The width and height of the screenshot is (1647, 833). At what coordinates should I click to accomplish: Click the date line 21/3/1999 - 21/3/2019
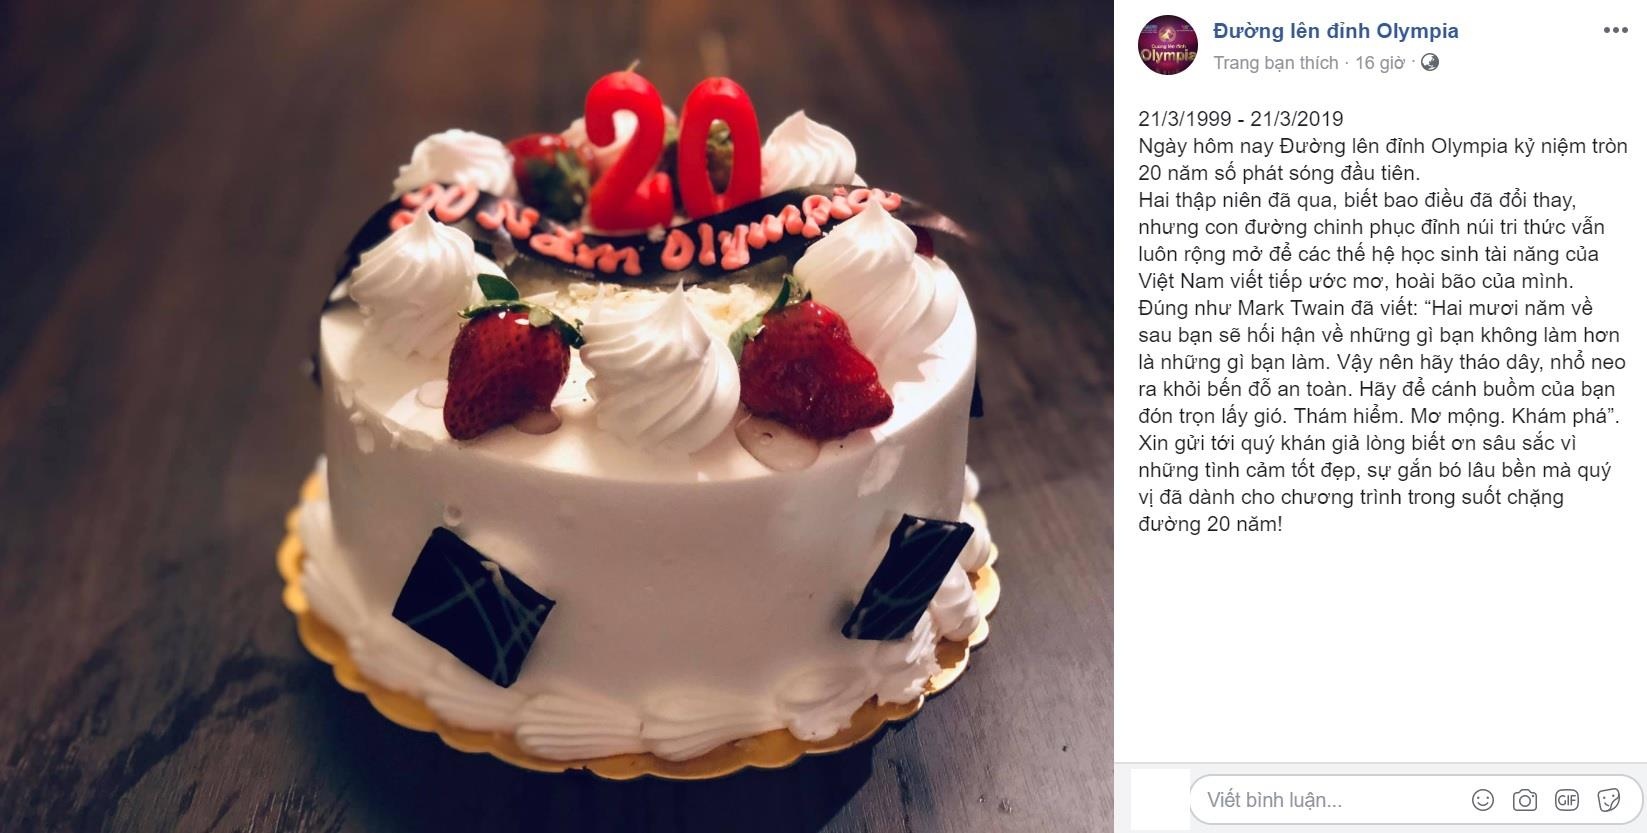pyautogui.click(x=1241, y=119)
